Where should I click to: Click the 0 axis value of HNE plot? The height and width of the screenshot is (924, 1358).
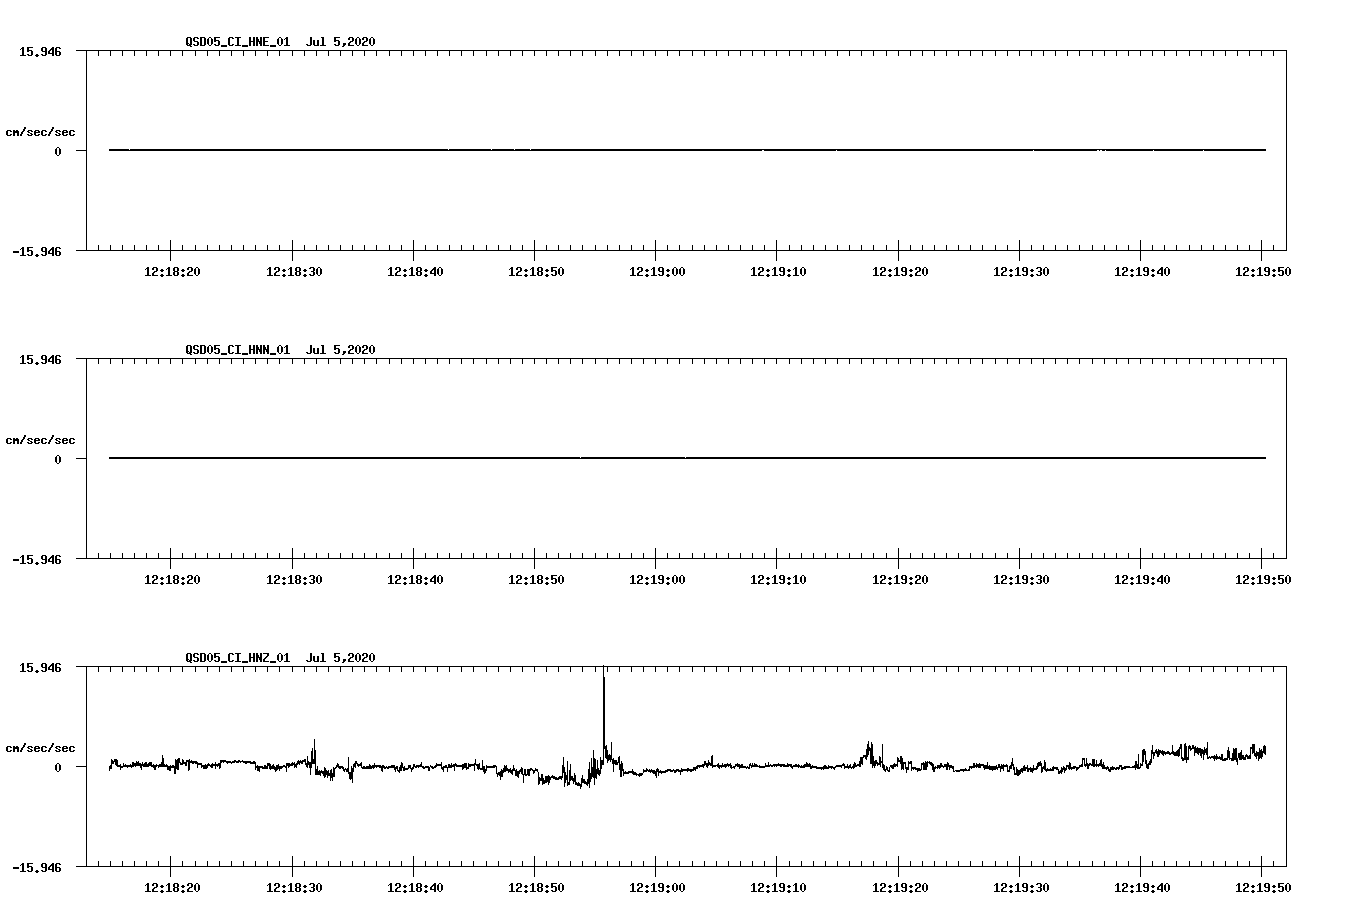tap(58, 151)
